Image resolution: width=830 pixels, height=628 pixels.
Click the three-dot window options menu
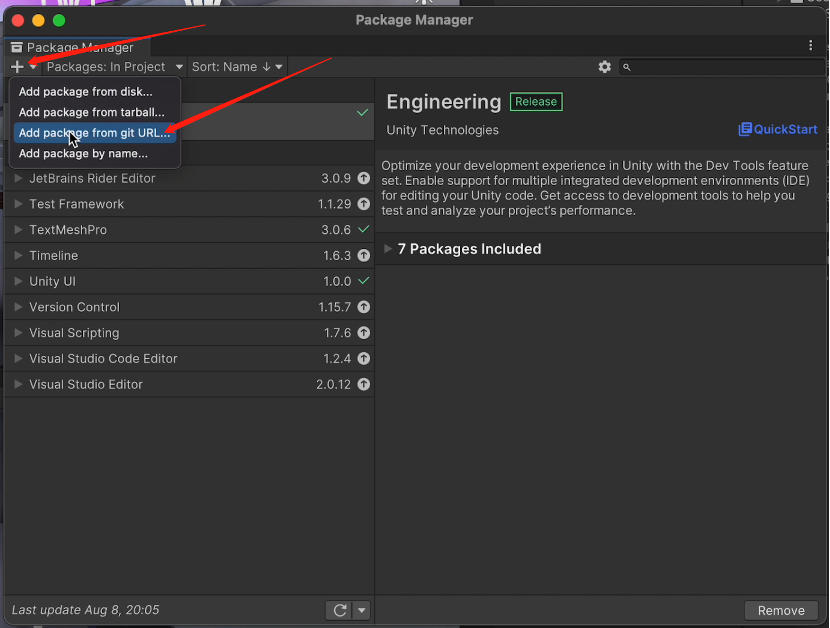point(811,46)
